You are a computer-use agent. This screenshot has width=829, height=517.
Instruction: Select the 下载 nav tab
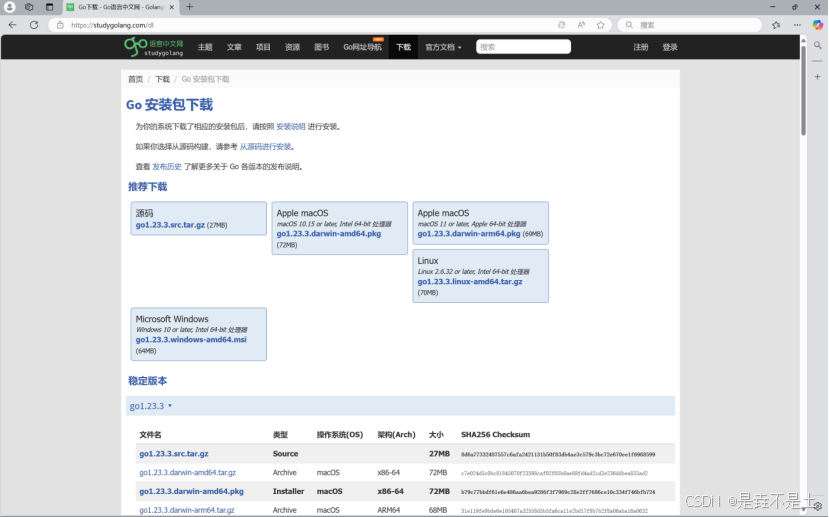(x=403, y=47)
